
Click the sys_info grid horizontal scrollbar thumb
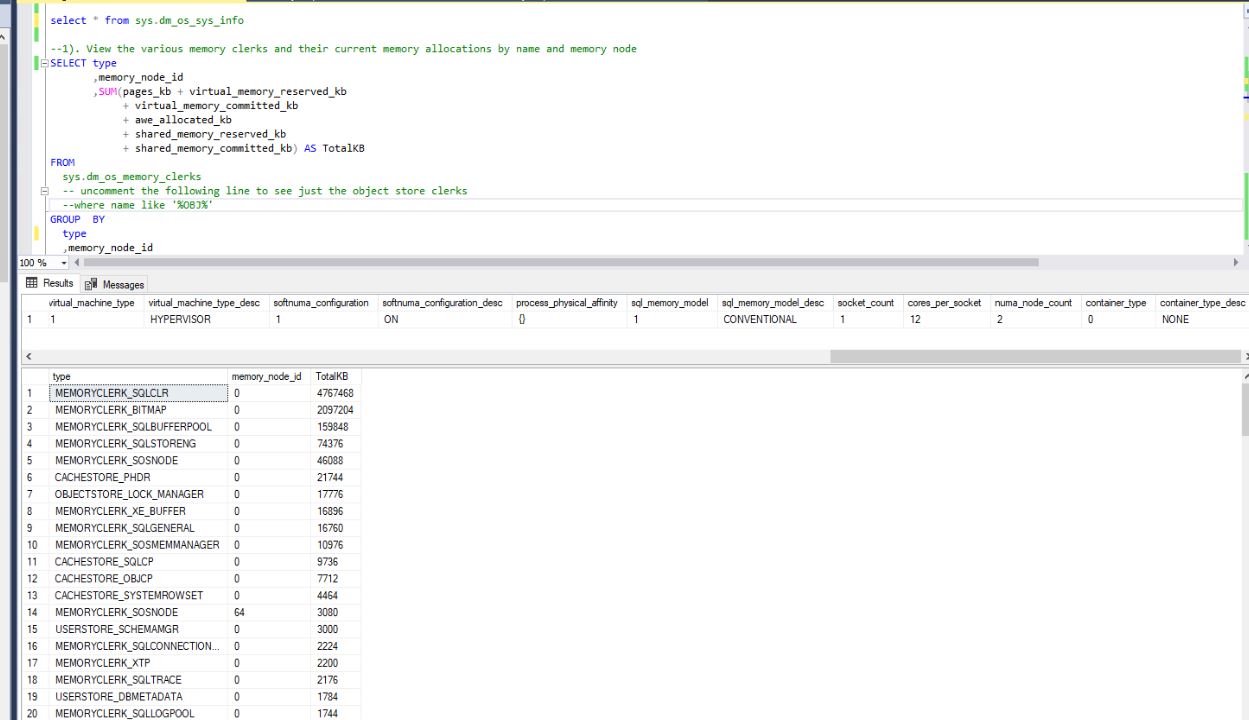[1034, 356]
